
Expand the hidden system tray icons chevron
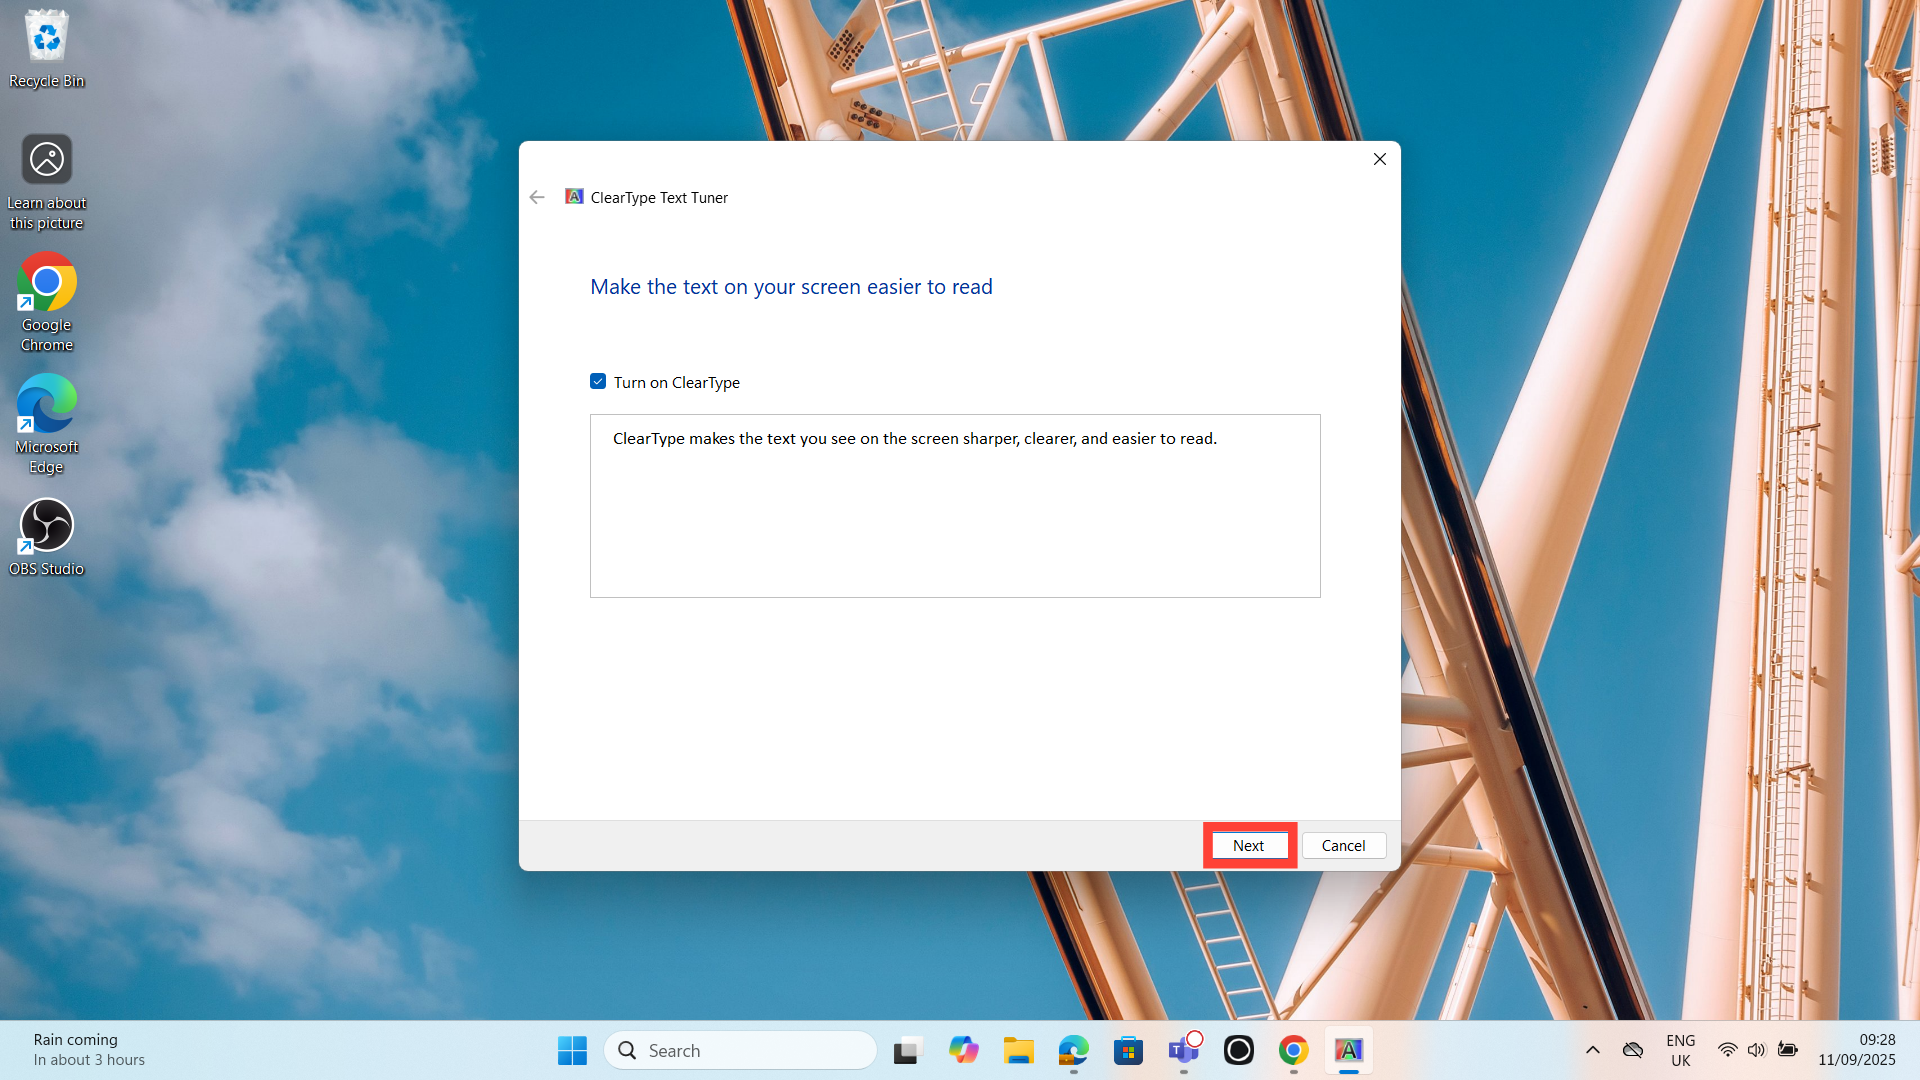click(x=1593, y=1050)
